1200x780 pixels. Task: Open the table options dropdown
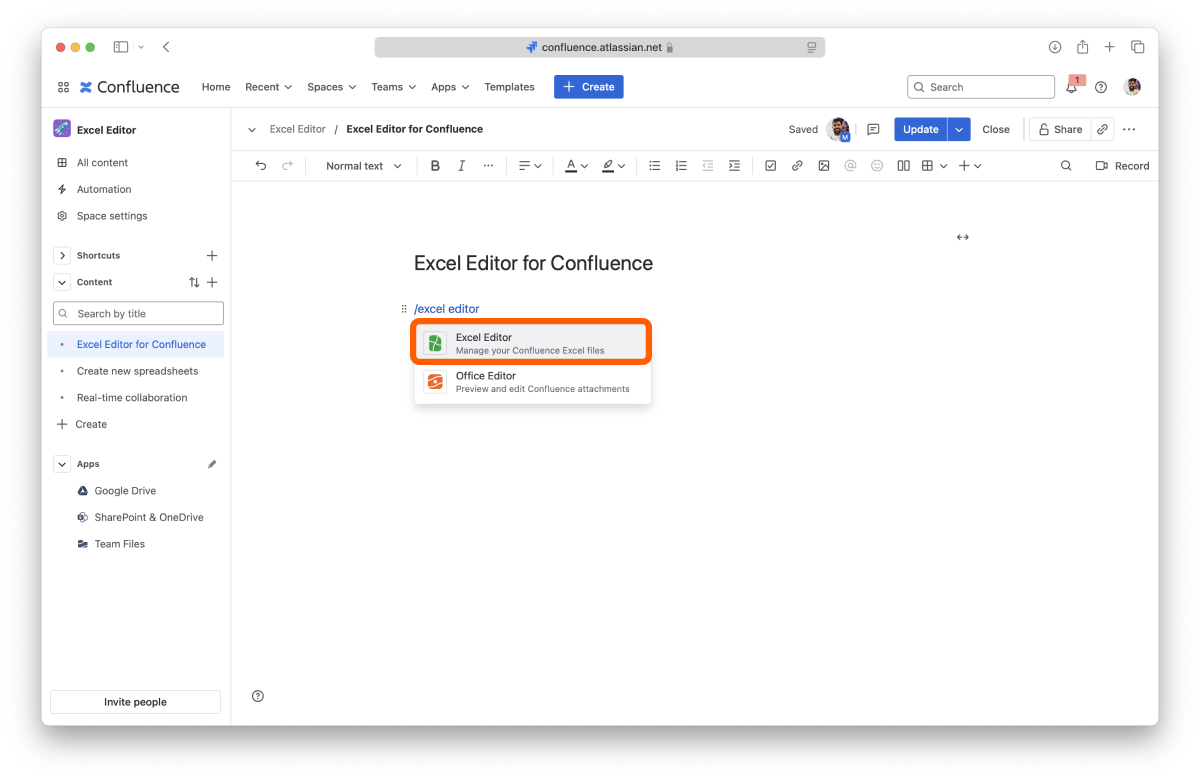934,166
